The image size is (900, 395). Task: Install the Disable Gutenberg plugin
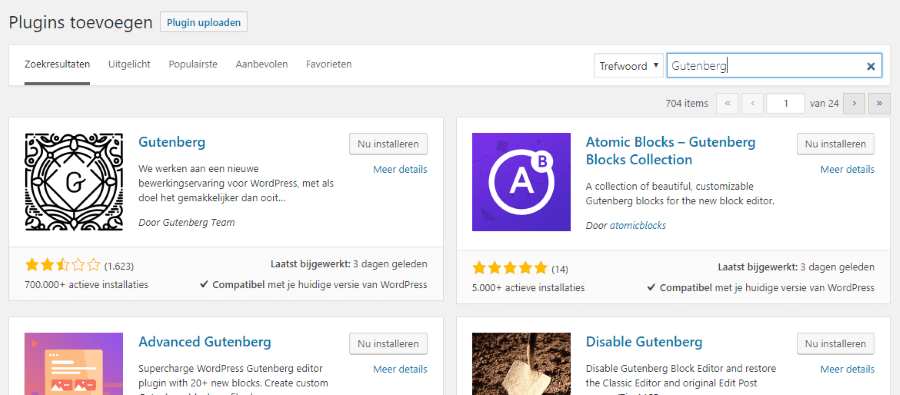[x=836, y=344]
